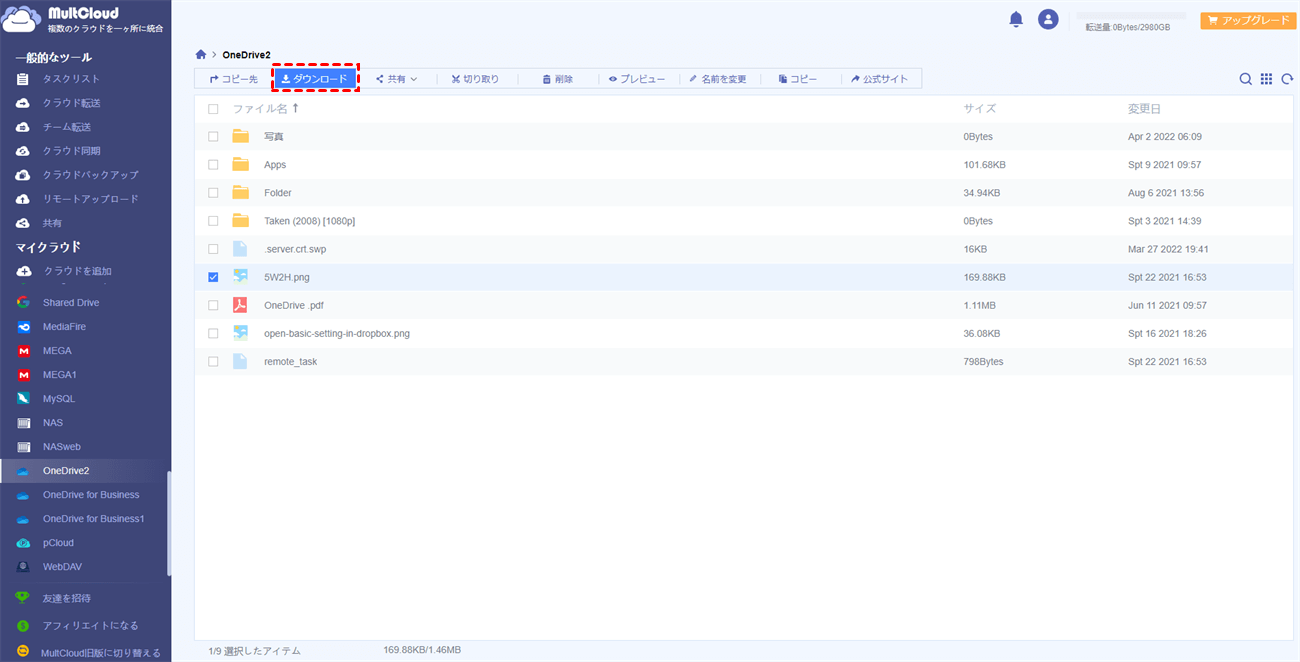Click the MediaFire cloud icon
Viewport: 1300px width, 662px height.
23,326
